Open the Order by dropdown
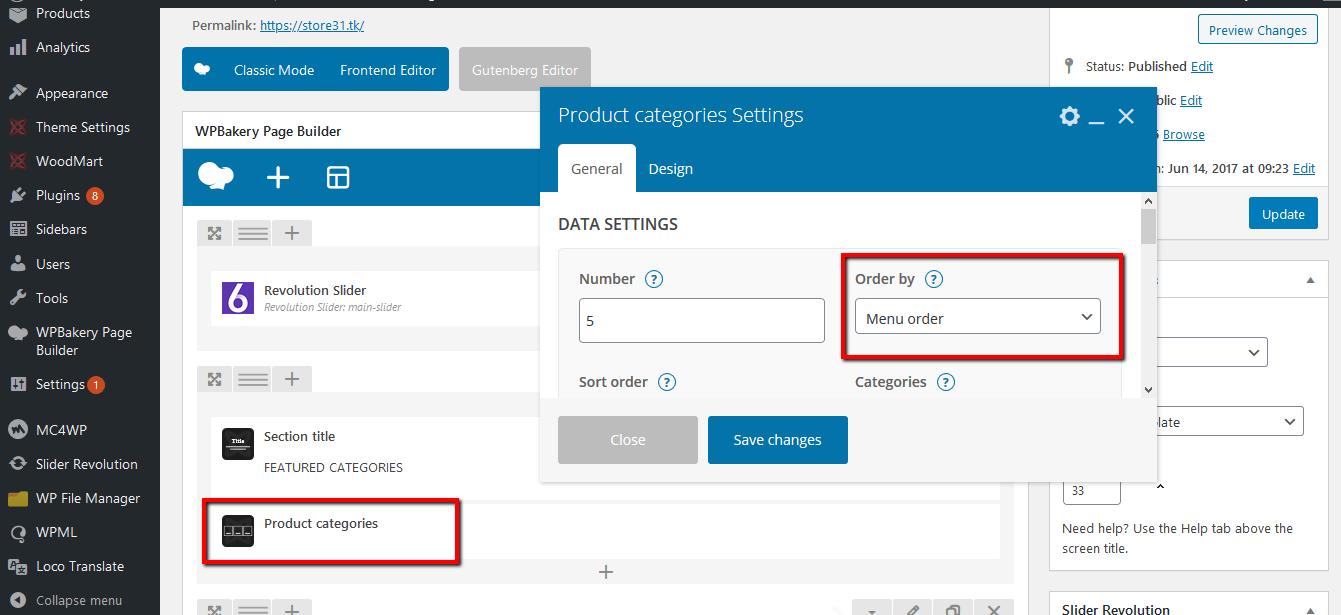This screenshot has width=1341, height=615. [x=978, y=318]
